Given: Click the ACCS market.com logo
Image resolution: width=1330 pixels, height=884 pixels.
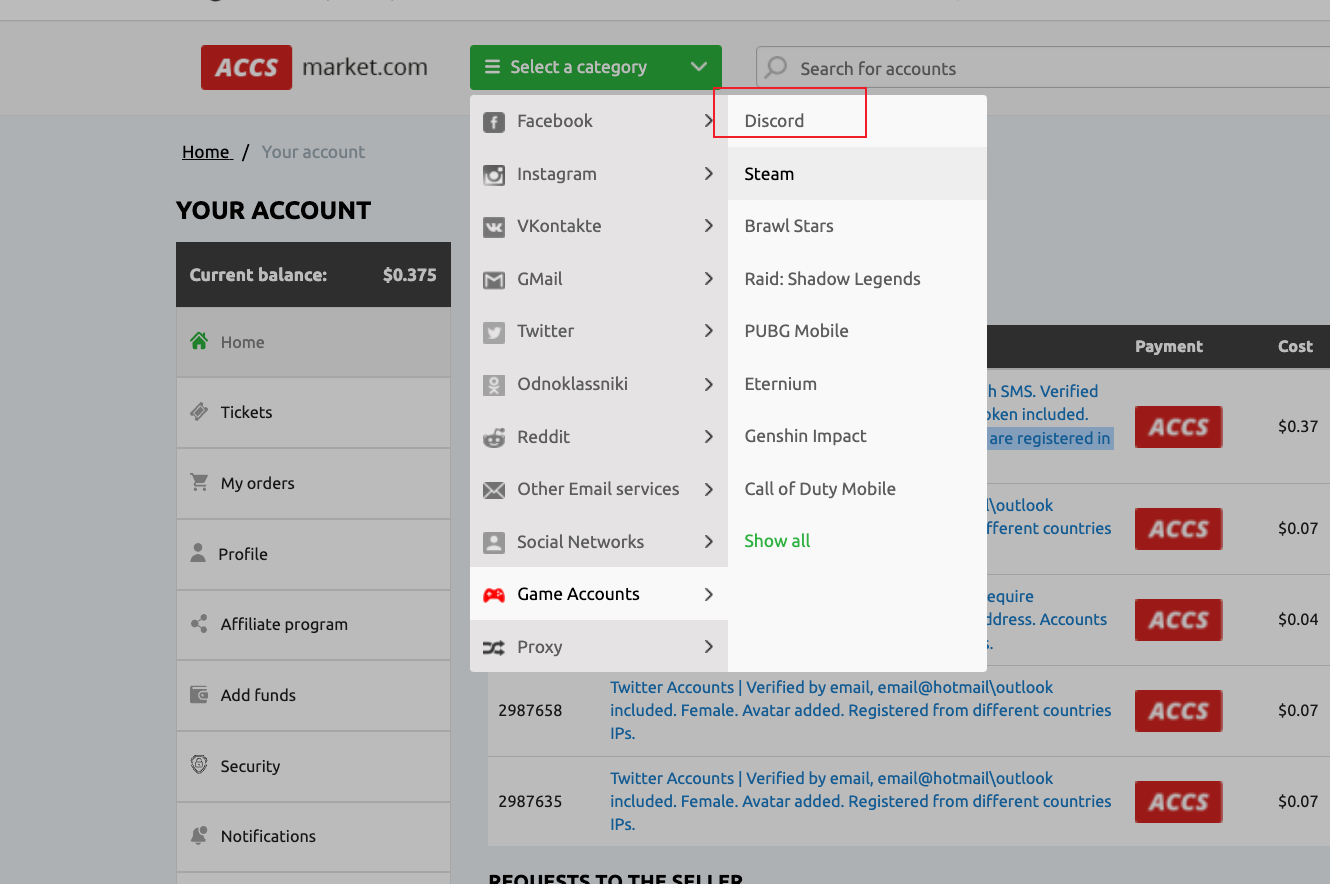Looking at the screenshot, I should click(x=314, y=68).
